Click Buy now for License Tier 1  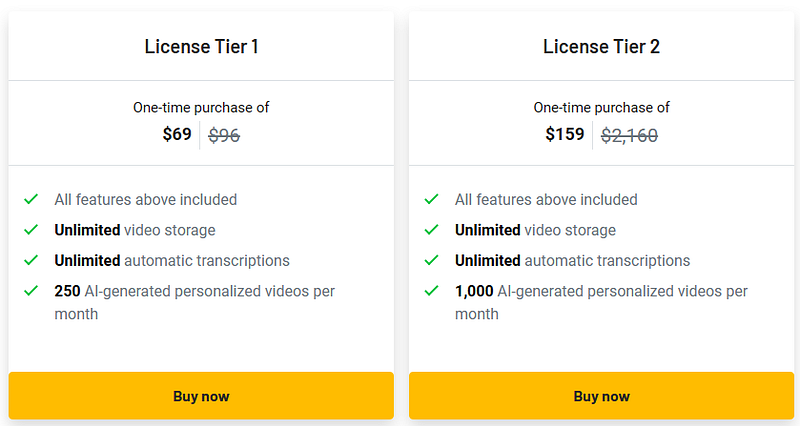pyautogui.click(x=201, y=396)
